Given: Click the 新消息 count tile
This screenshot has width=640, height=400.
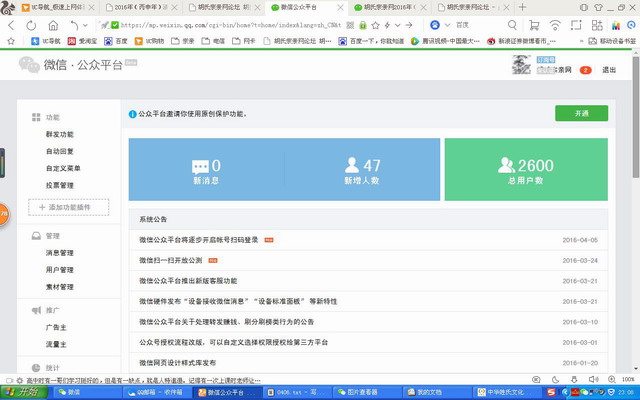Looking at the screenshot, I should [207, 170].
